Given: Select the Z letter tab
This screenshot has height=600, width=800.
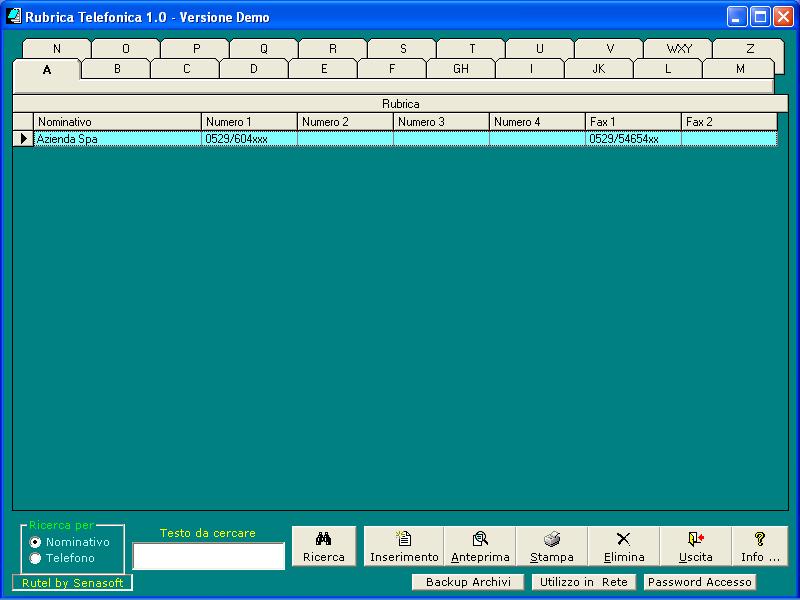Looking at the screenshot, I should click(x=749, y=48).
